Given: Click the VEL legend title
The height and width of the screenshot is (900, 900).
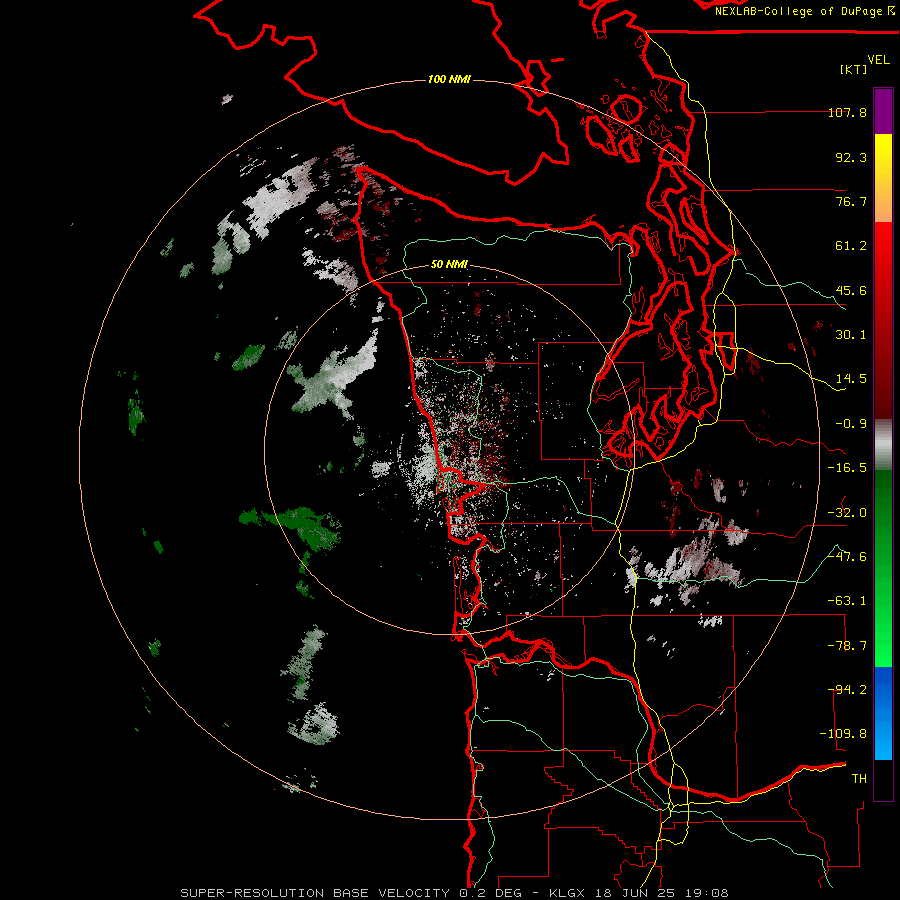Looking at the screenshot, I should coord(878,60).
